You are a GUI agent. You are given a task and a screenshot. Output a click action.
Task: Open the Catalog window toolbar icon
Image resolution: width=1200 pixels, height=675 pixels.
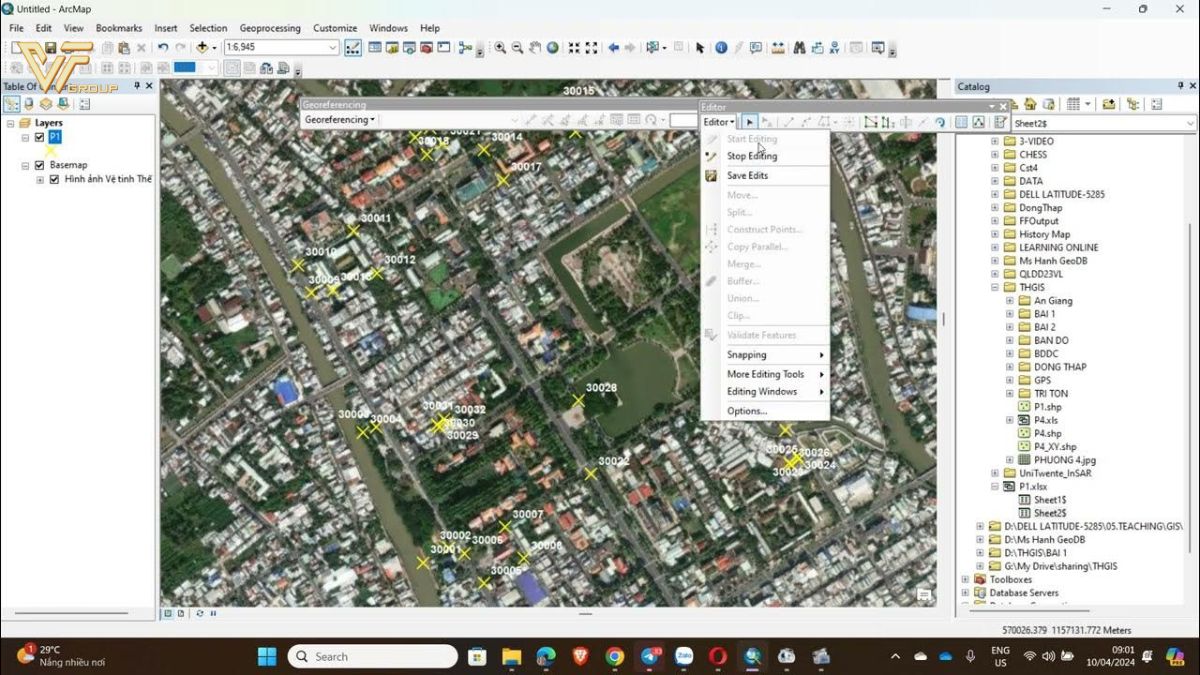click(x=392, y=47)
